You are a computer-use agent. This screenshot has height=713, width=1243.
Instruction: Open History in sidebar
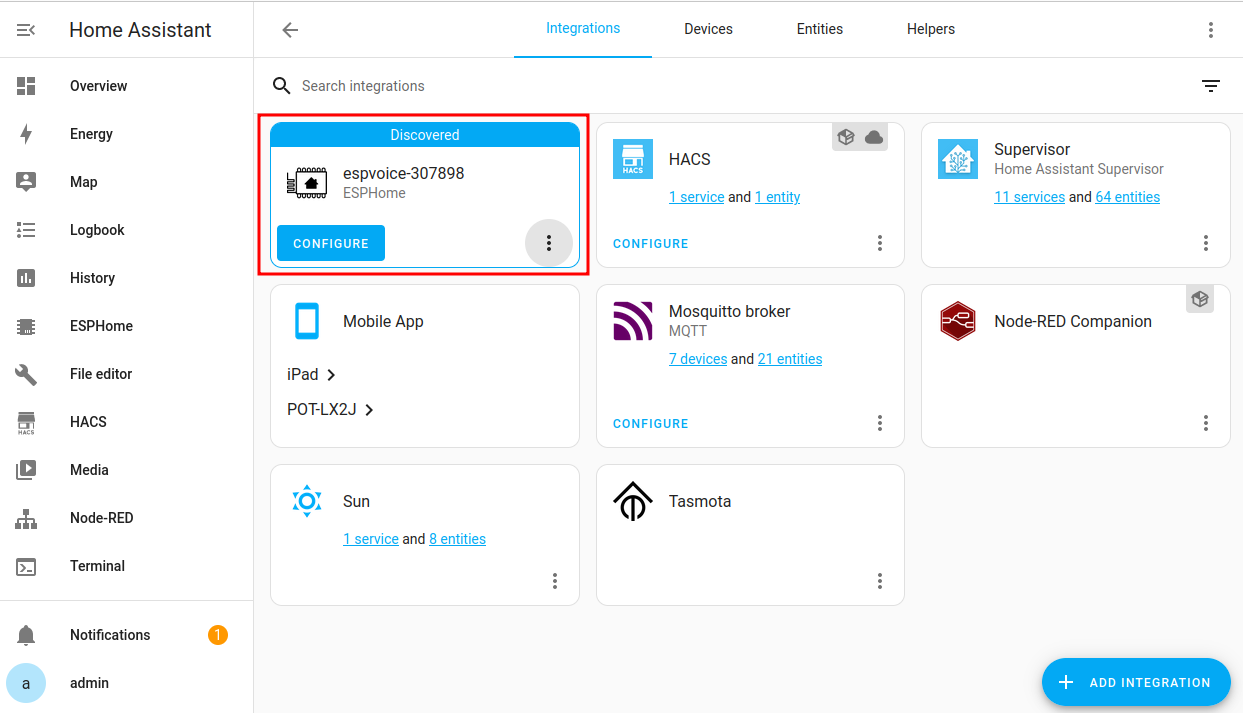[x=126, y=278]
